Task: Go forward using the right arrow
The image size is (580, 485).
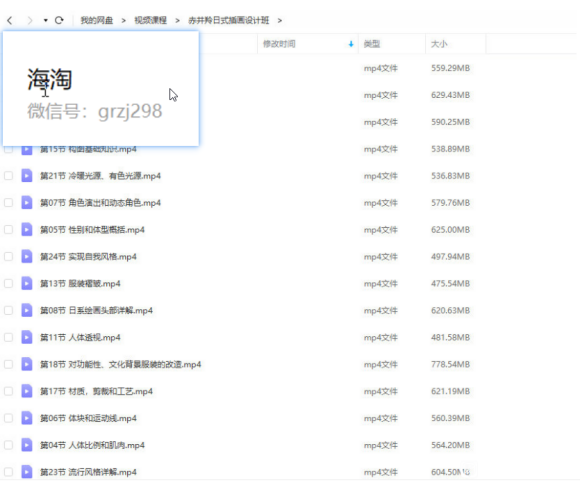Action: pyautogui.click(x=30, y=20)
